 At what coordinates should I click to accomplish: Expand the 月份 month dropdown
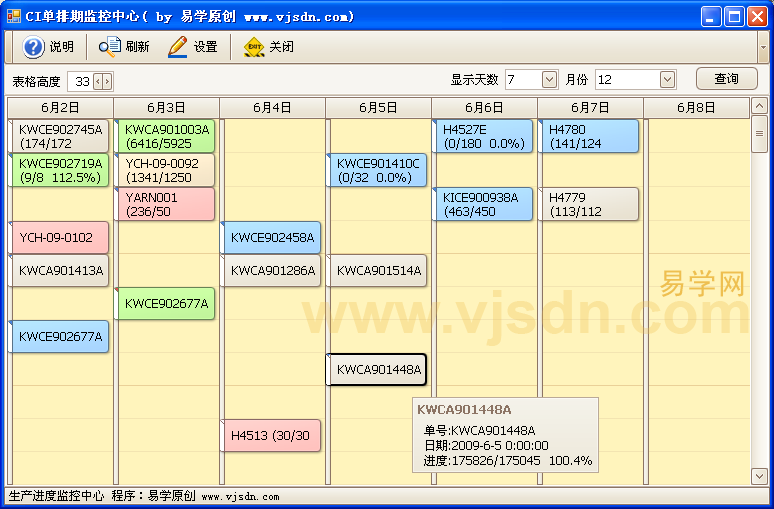[667, 79]
